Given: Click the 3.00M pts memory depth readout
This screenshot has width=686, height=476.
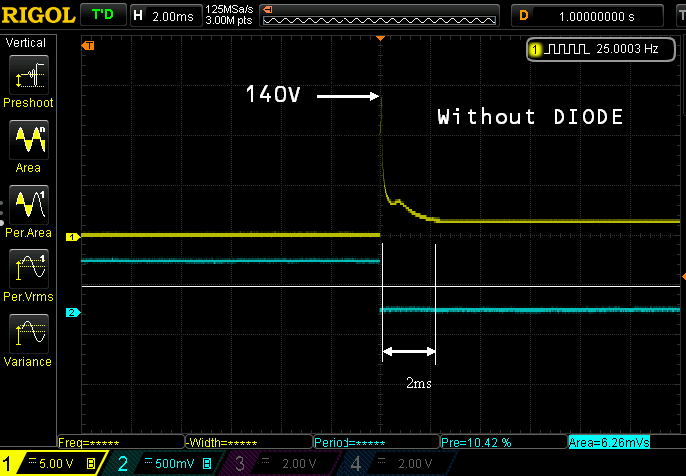Looking at the screenshot, I should pyautogui.click(x=229, y=21).
